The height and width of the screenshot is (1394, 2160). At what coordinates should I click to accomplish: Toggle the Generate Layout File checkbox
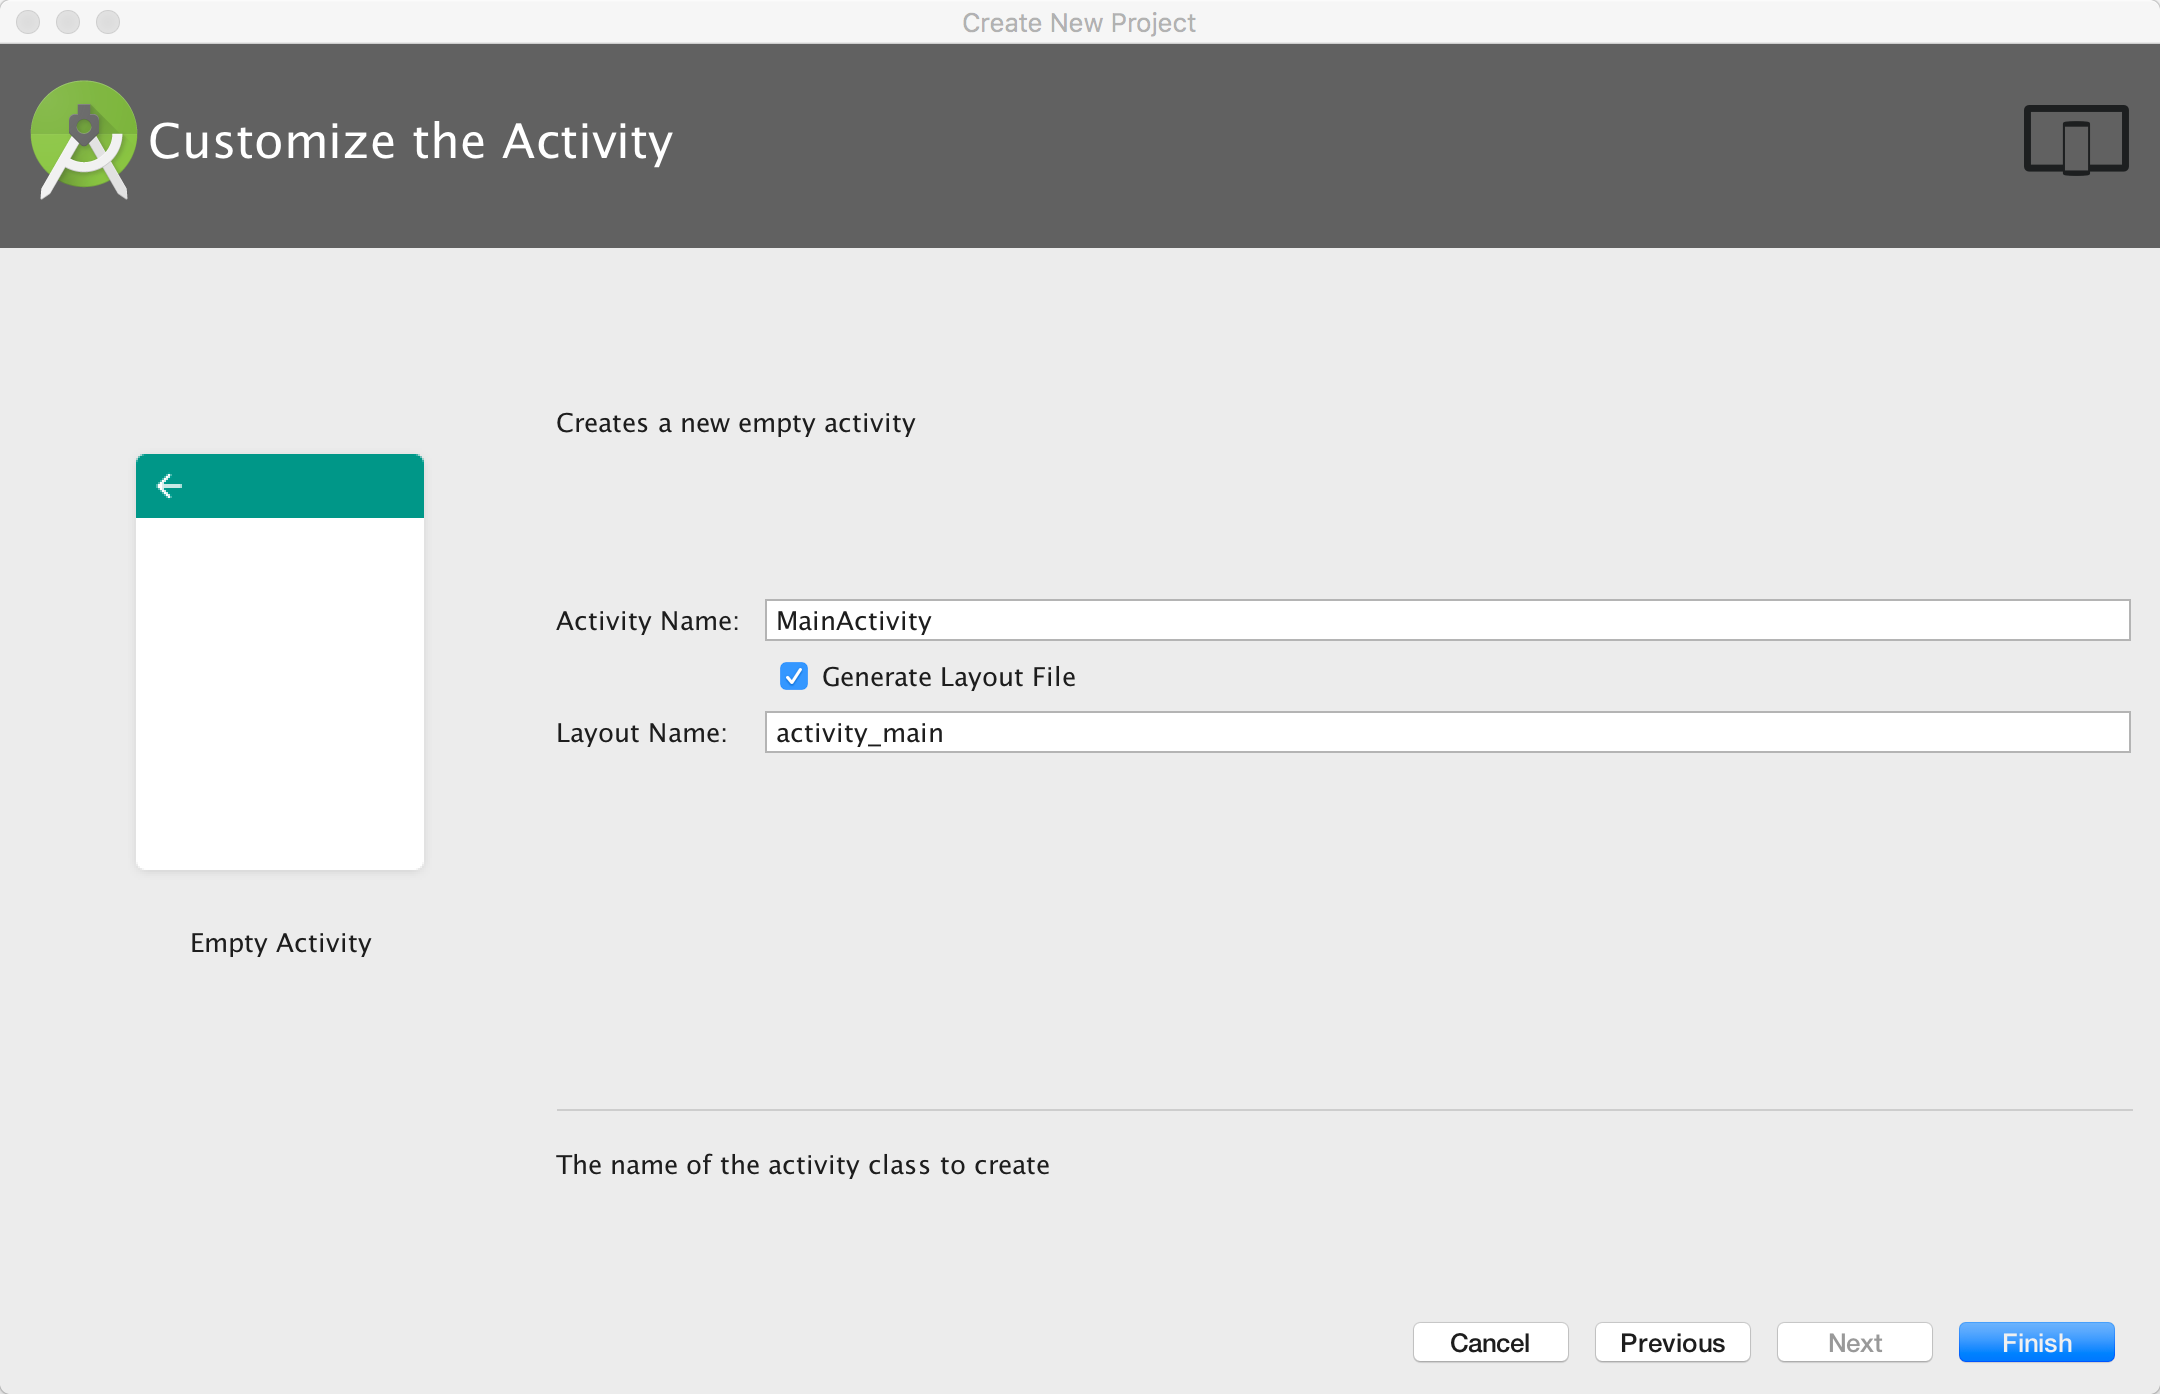point(793,677)
